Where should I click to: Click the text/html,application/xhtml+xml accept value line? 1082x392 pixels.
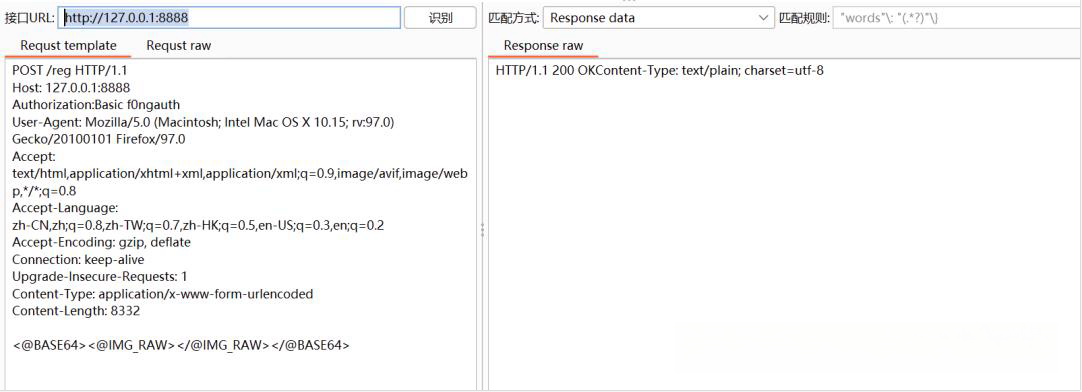[240, 174]
